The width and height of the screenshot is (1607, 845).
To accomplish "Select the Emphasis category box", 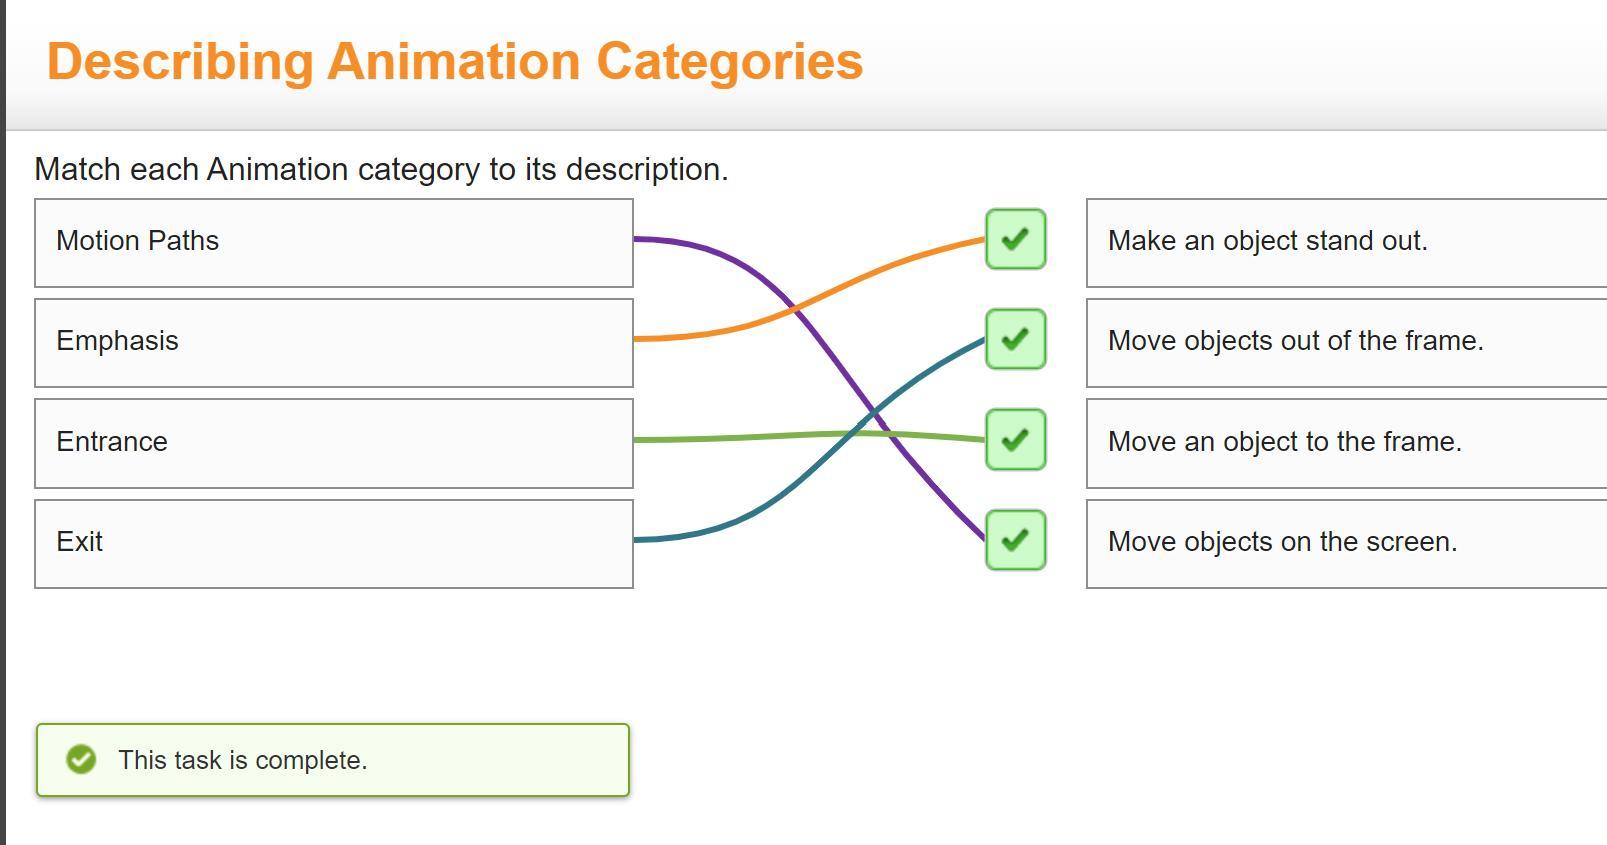I will [334, 343].
